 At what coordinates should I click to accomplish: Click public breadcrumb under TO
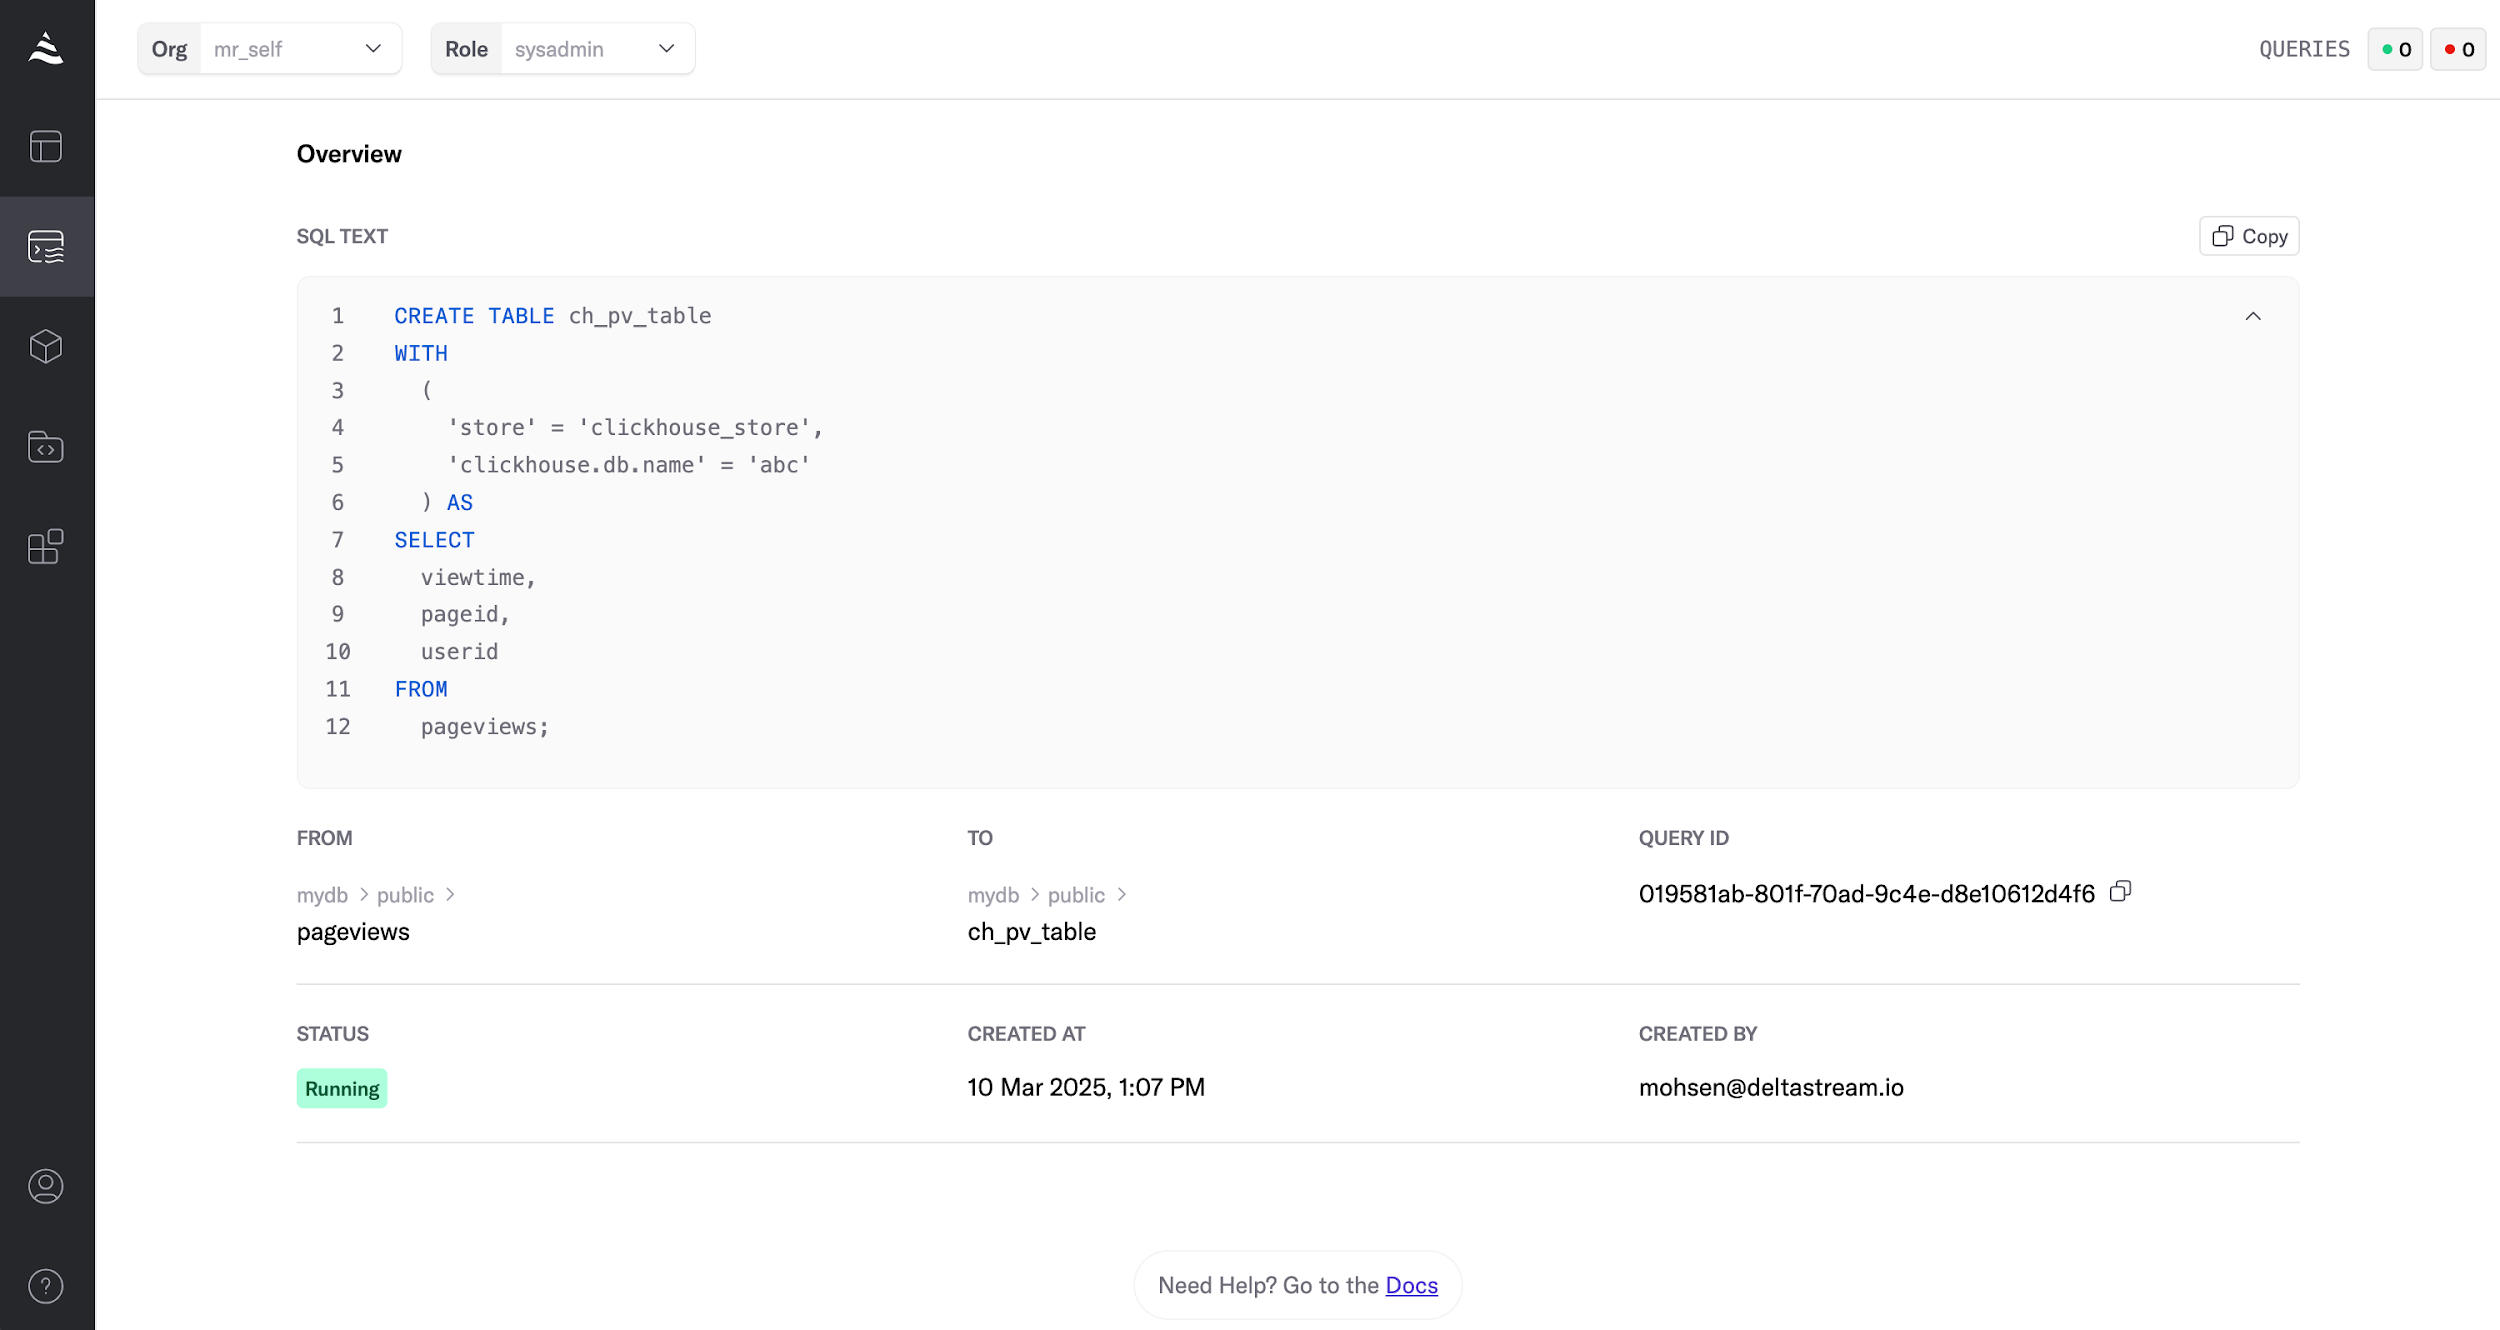coord(1076,895)
